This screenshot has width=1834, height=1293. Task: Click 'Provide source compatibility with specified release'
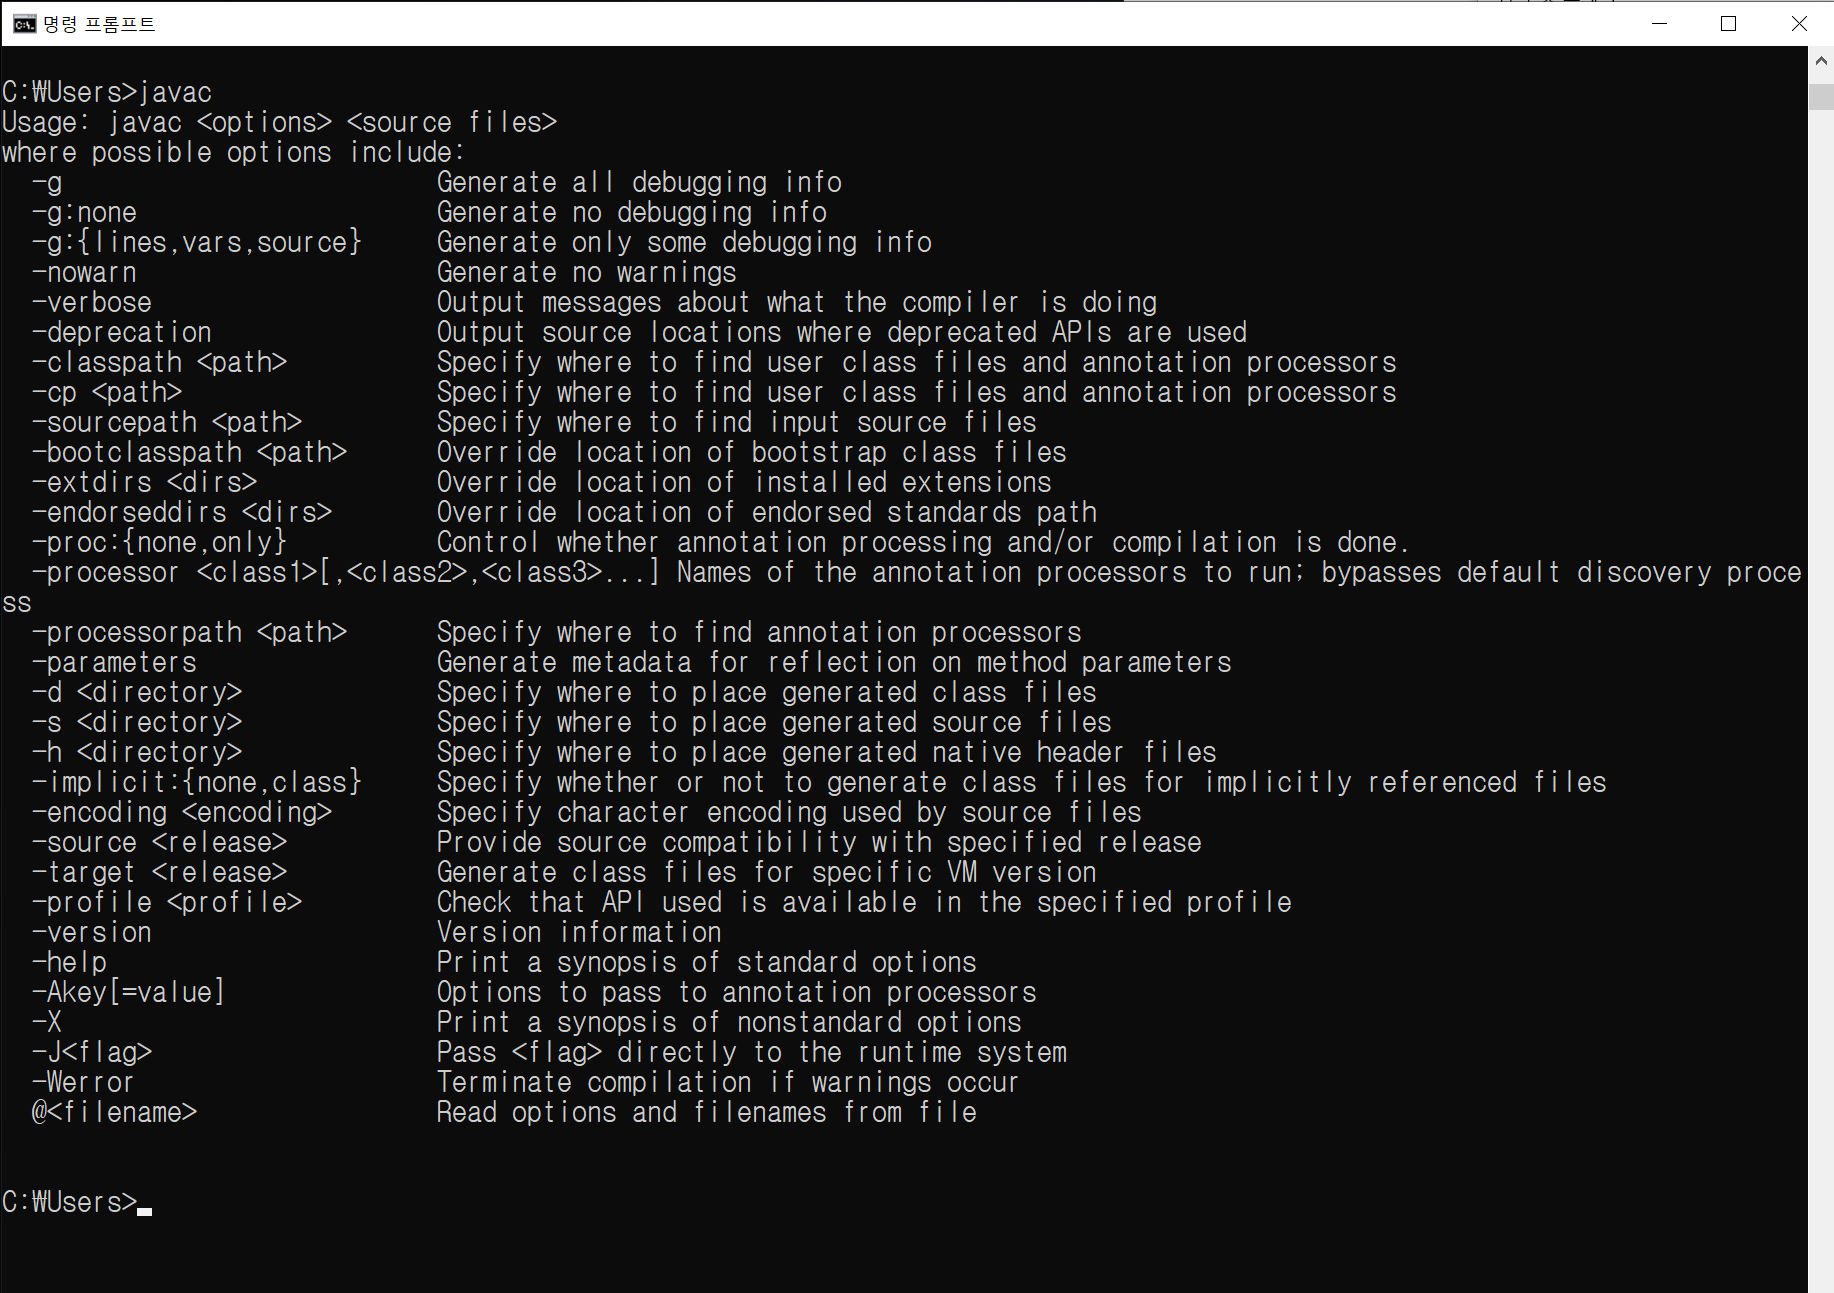(819, 843)
